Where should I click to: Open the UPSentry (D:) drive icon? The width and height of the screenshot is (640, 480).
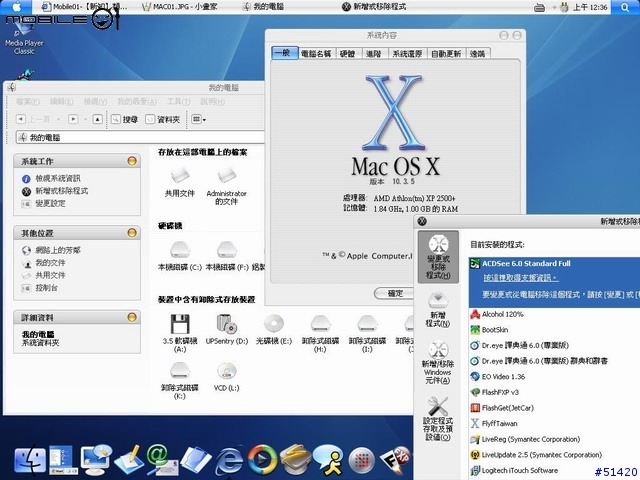[x=227, y=324]
